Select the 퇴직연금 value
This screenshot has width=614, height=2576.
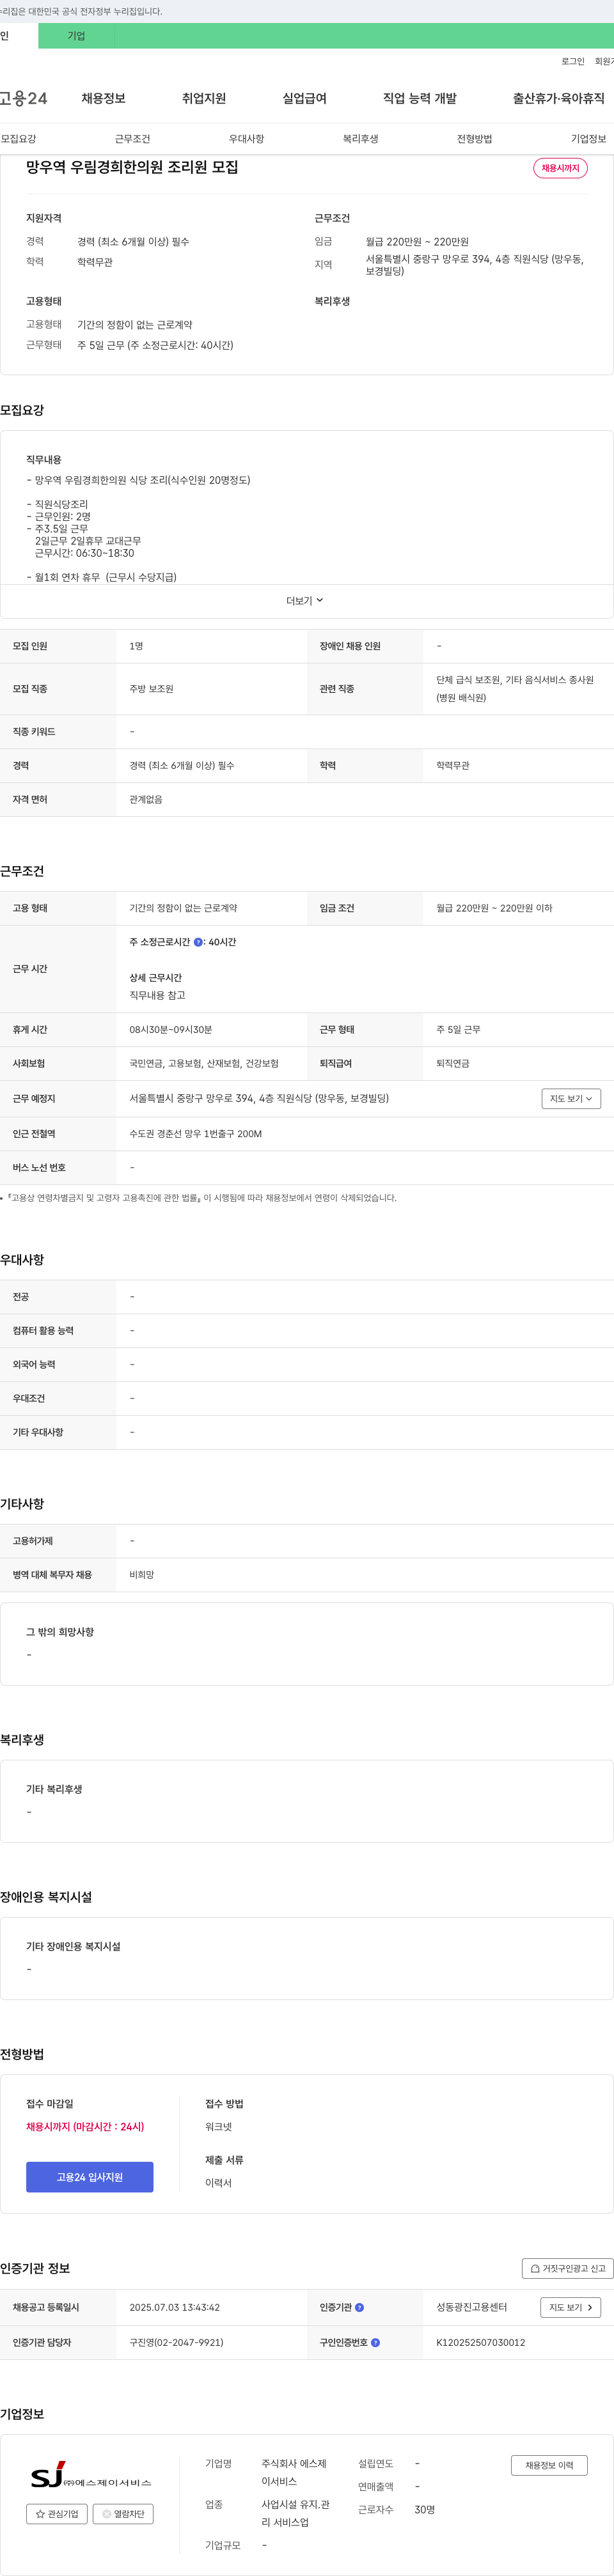point(453,1064)
